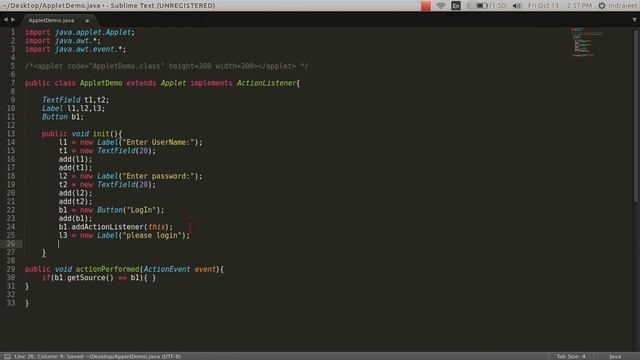
Task: Click 'AppletDemo' class name in declaration
Action: tap(101, 83)
